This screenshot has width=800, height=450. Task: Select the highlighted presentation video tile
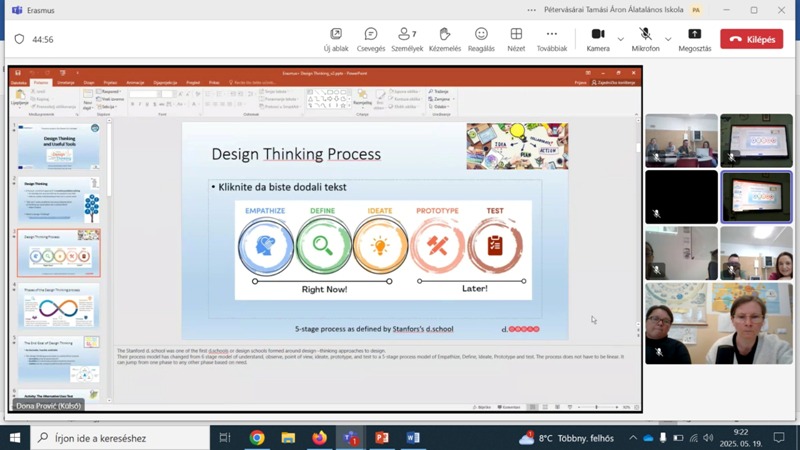pyautogui.click(x=756, y=196)
